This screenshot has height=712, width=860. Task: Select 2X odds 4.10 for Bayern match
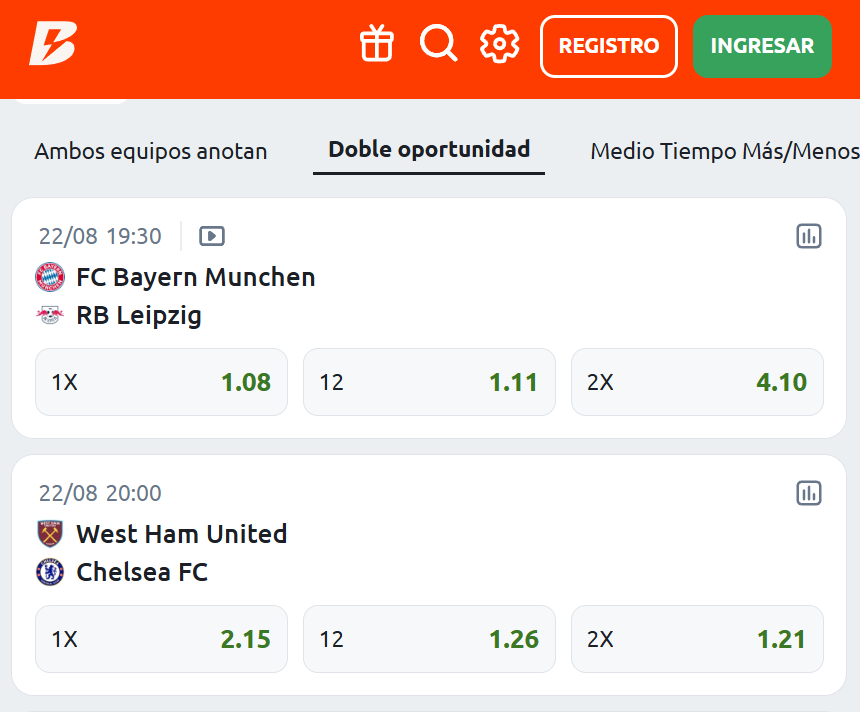coord(697,382)
